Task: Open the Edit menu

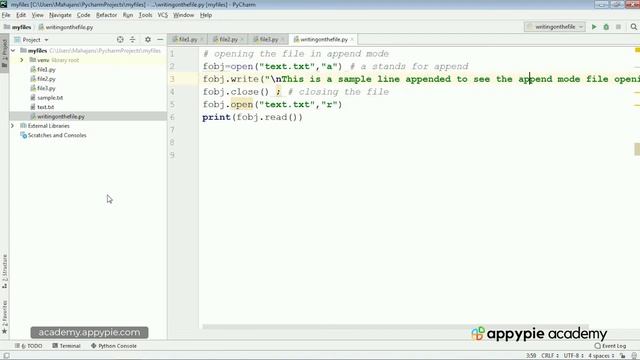Action: (21, 15)
